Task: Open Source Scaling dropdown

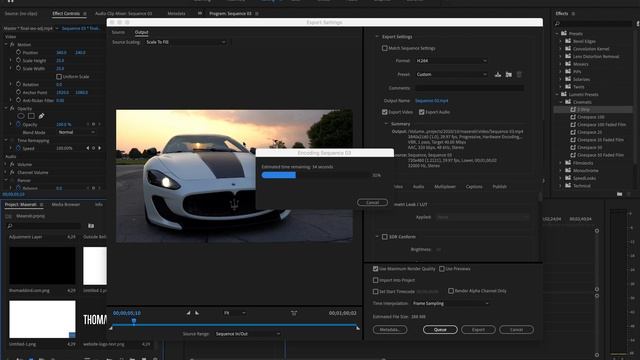Action: tap(185, 42)
